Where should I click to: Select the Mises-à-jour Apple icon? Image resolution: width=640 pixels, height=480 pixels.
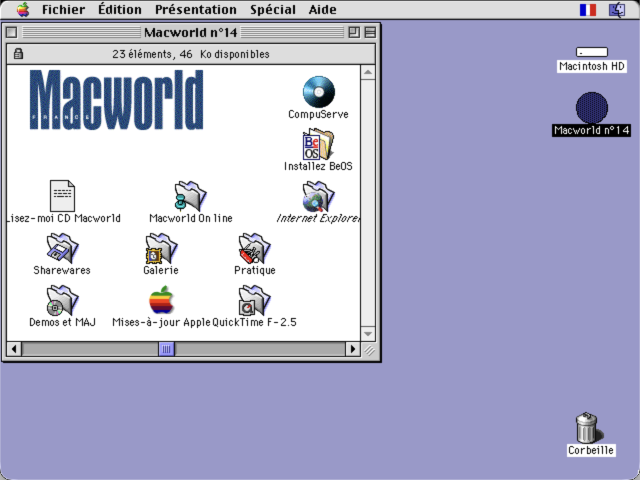click(x=161, y=300)
